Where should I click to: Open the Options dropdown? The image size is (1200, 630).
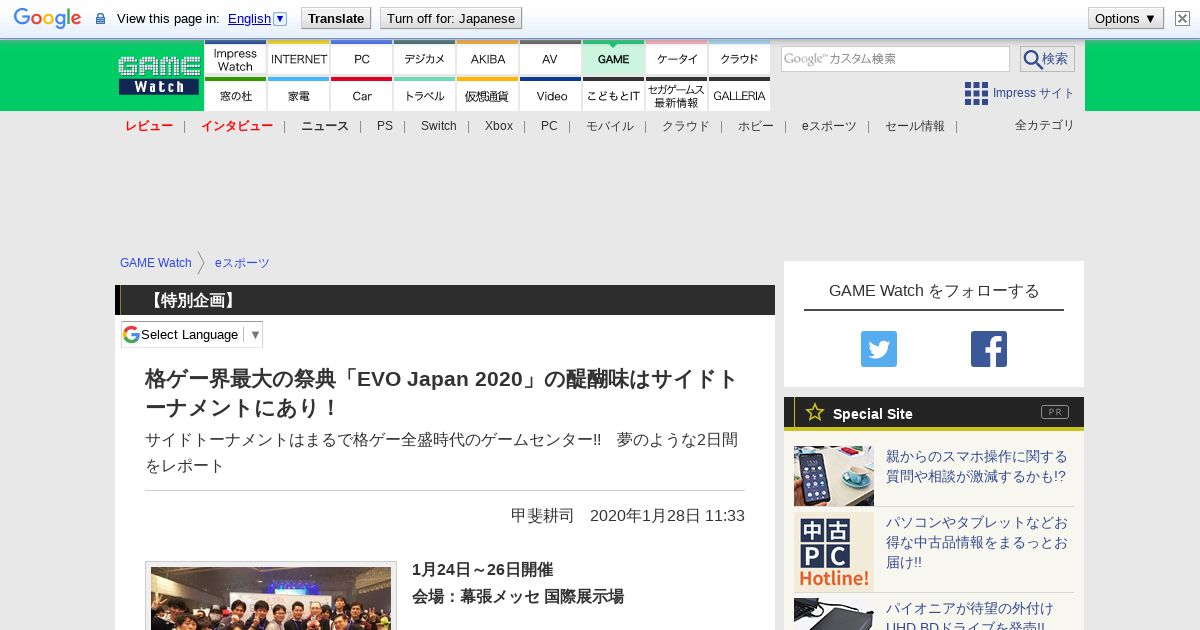pos(1125,18)
